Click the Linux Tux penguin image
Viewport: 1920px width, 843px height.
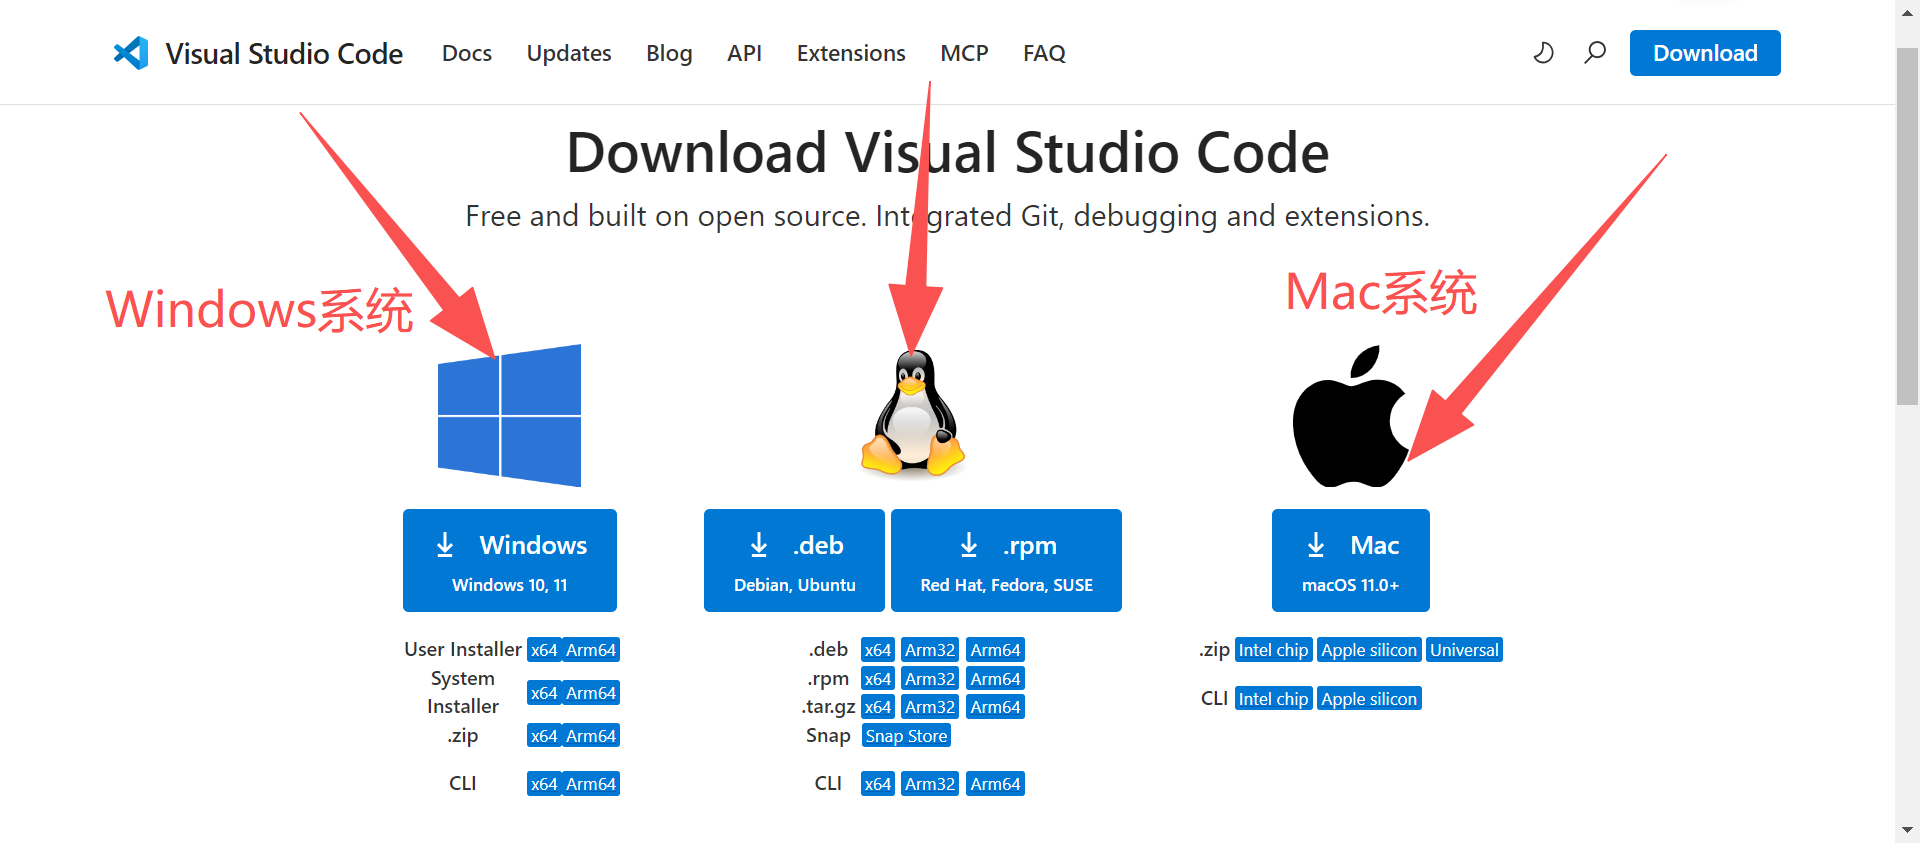point(913,413)
